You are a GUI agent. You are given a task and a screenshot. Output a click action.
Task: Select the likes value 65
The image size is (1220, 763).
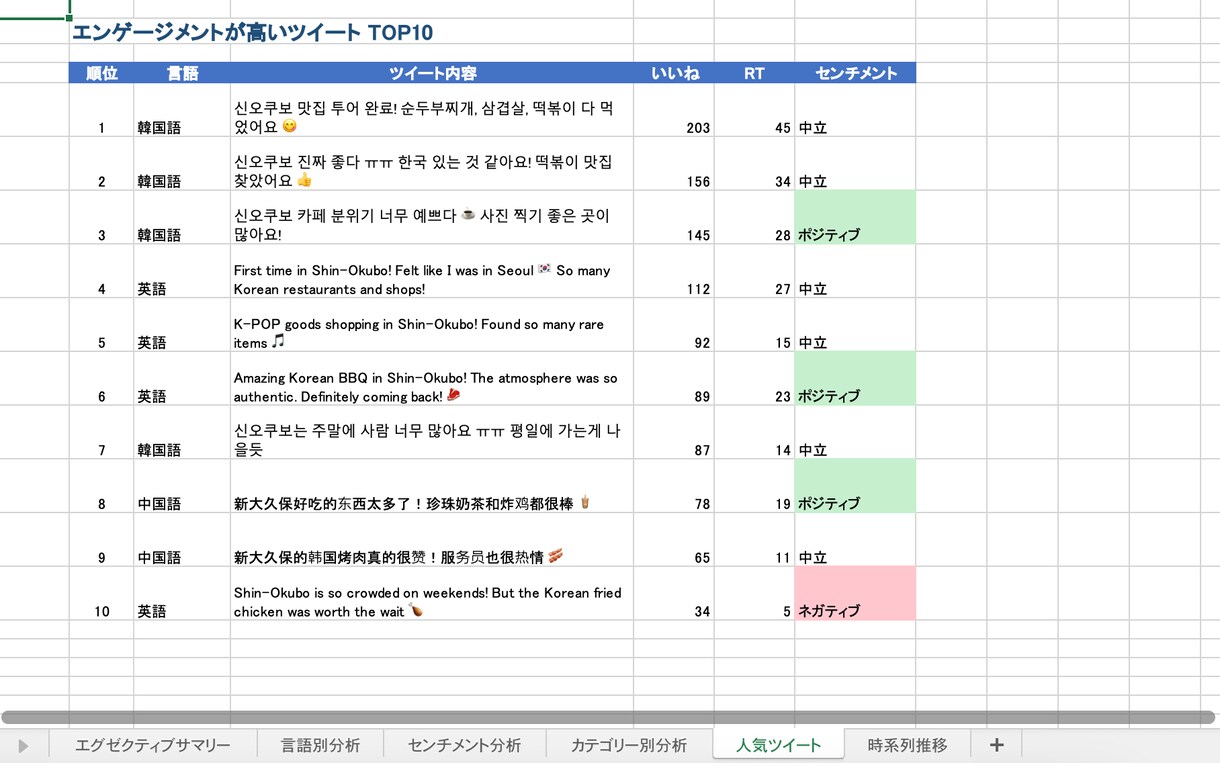(x=674, y=540)
